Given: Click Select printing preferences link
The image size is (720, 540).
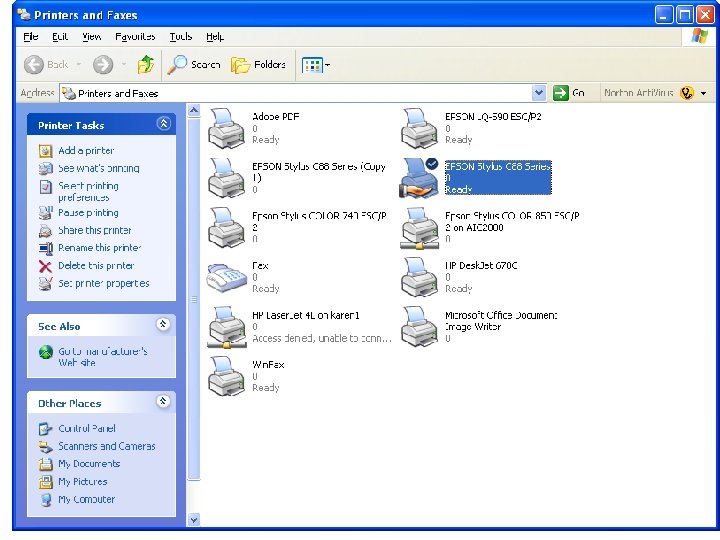Looking at the screenshot, I should point(89,191).
